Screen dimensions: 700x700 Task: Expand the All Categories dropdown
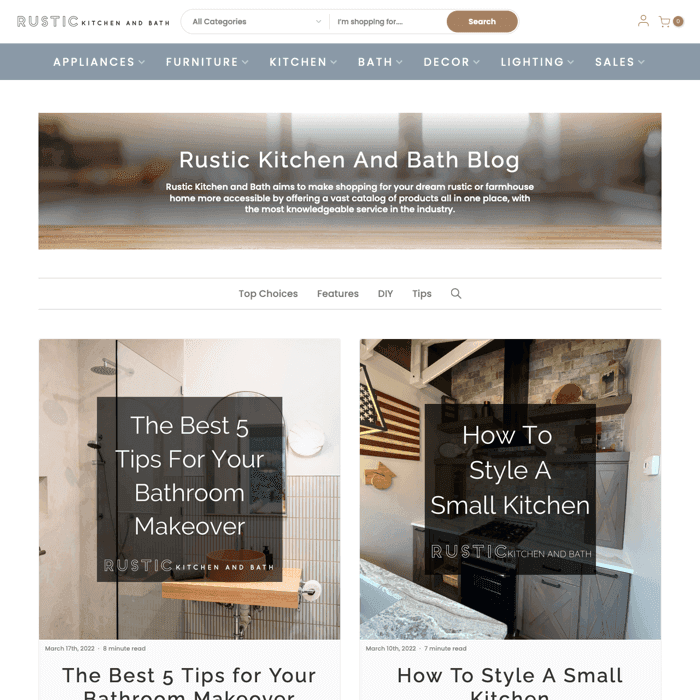(256, 21)
